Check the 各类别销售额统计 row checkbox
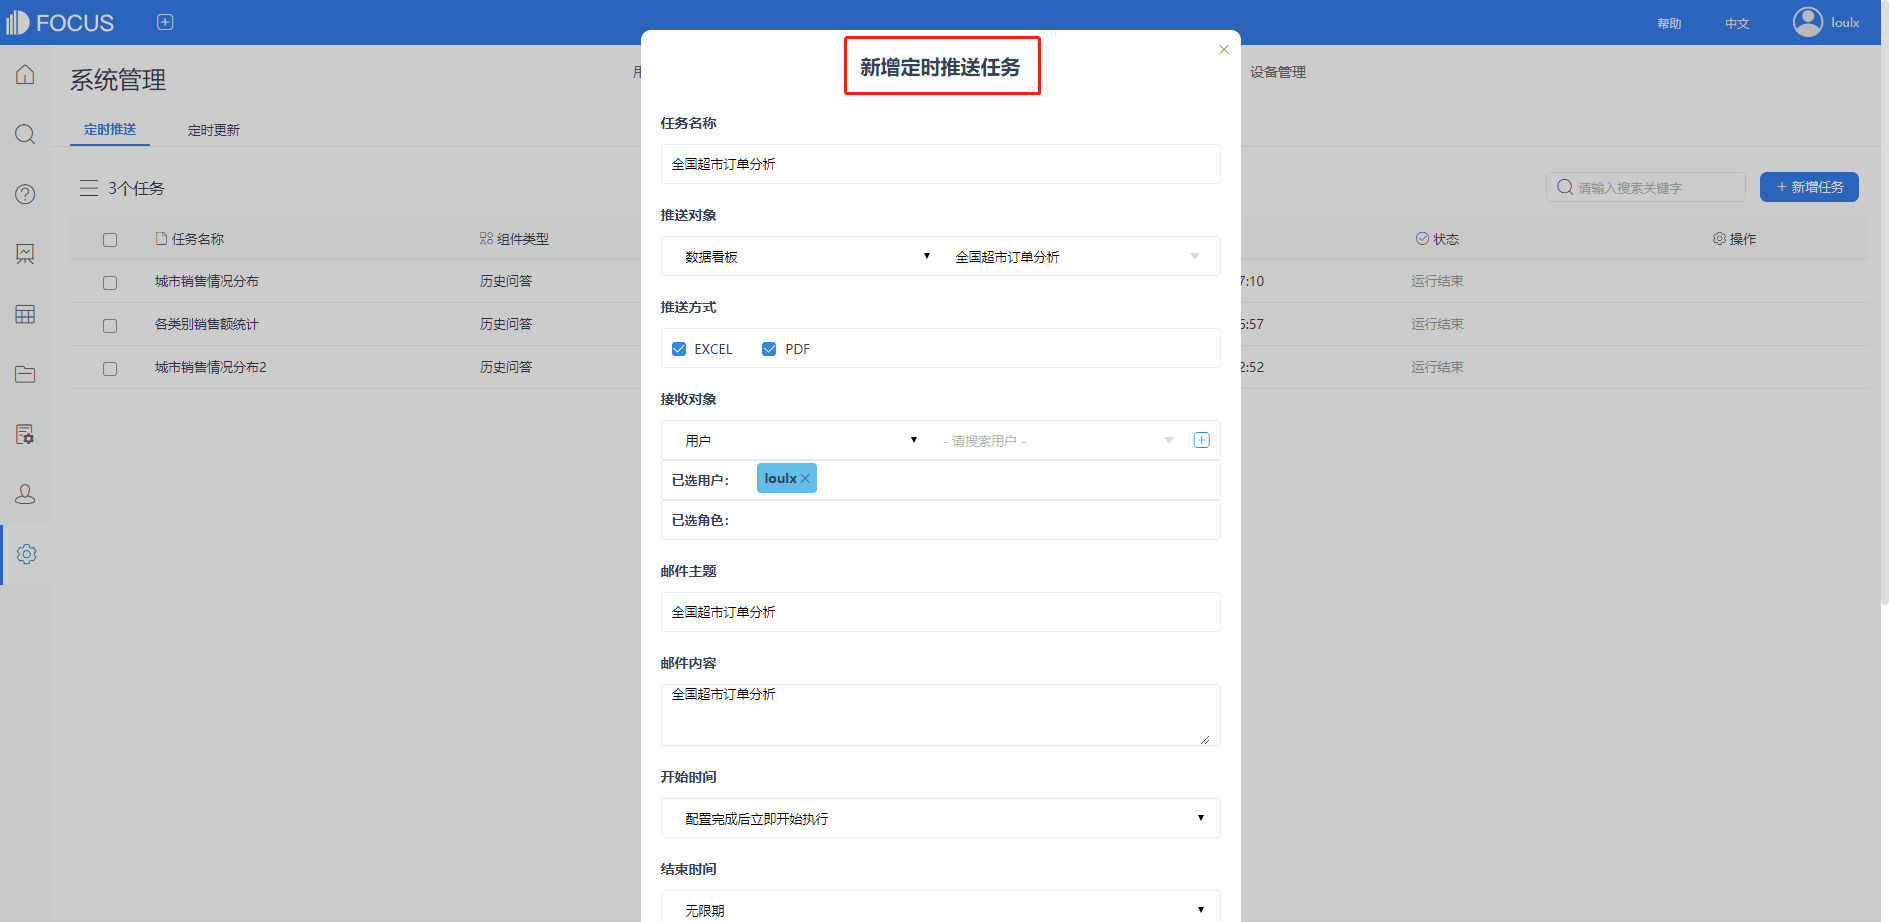This screenshot has width=1889, height=922. [x=110, y=326]
